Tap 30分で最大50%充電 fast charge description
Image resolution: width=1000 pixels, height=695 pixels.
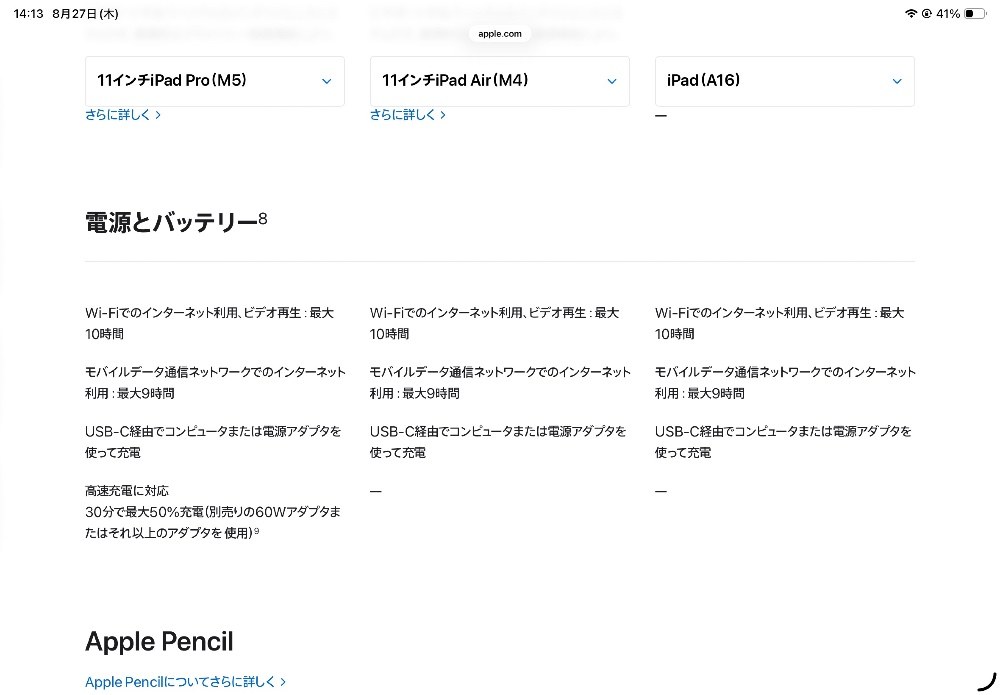click(x=213, y=522)
